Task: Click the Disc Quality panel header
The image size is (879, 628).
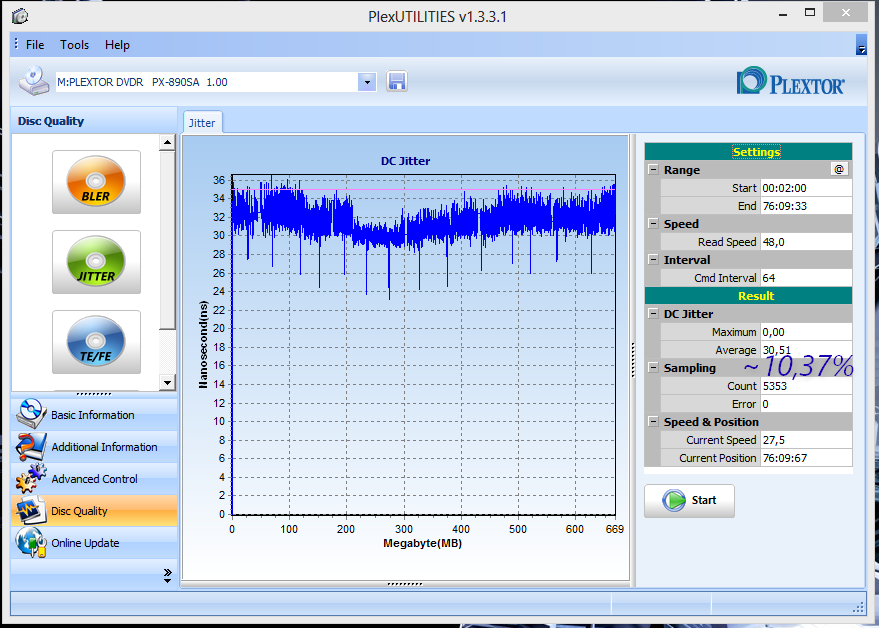Action: pos(94,121)
